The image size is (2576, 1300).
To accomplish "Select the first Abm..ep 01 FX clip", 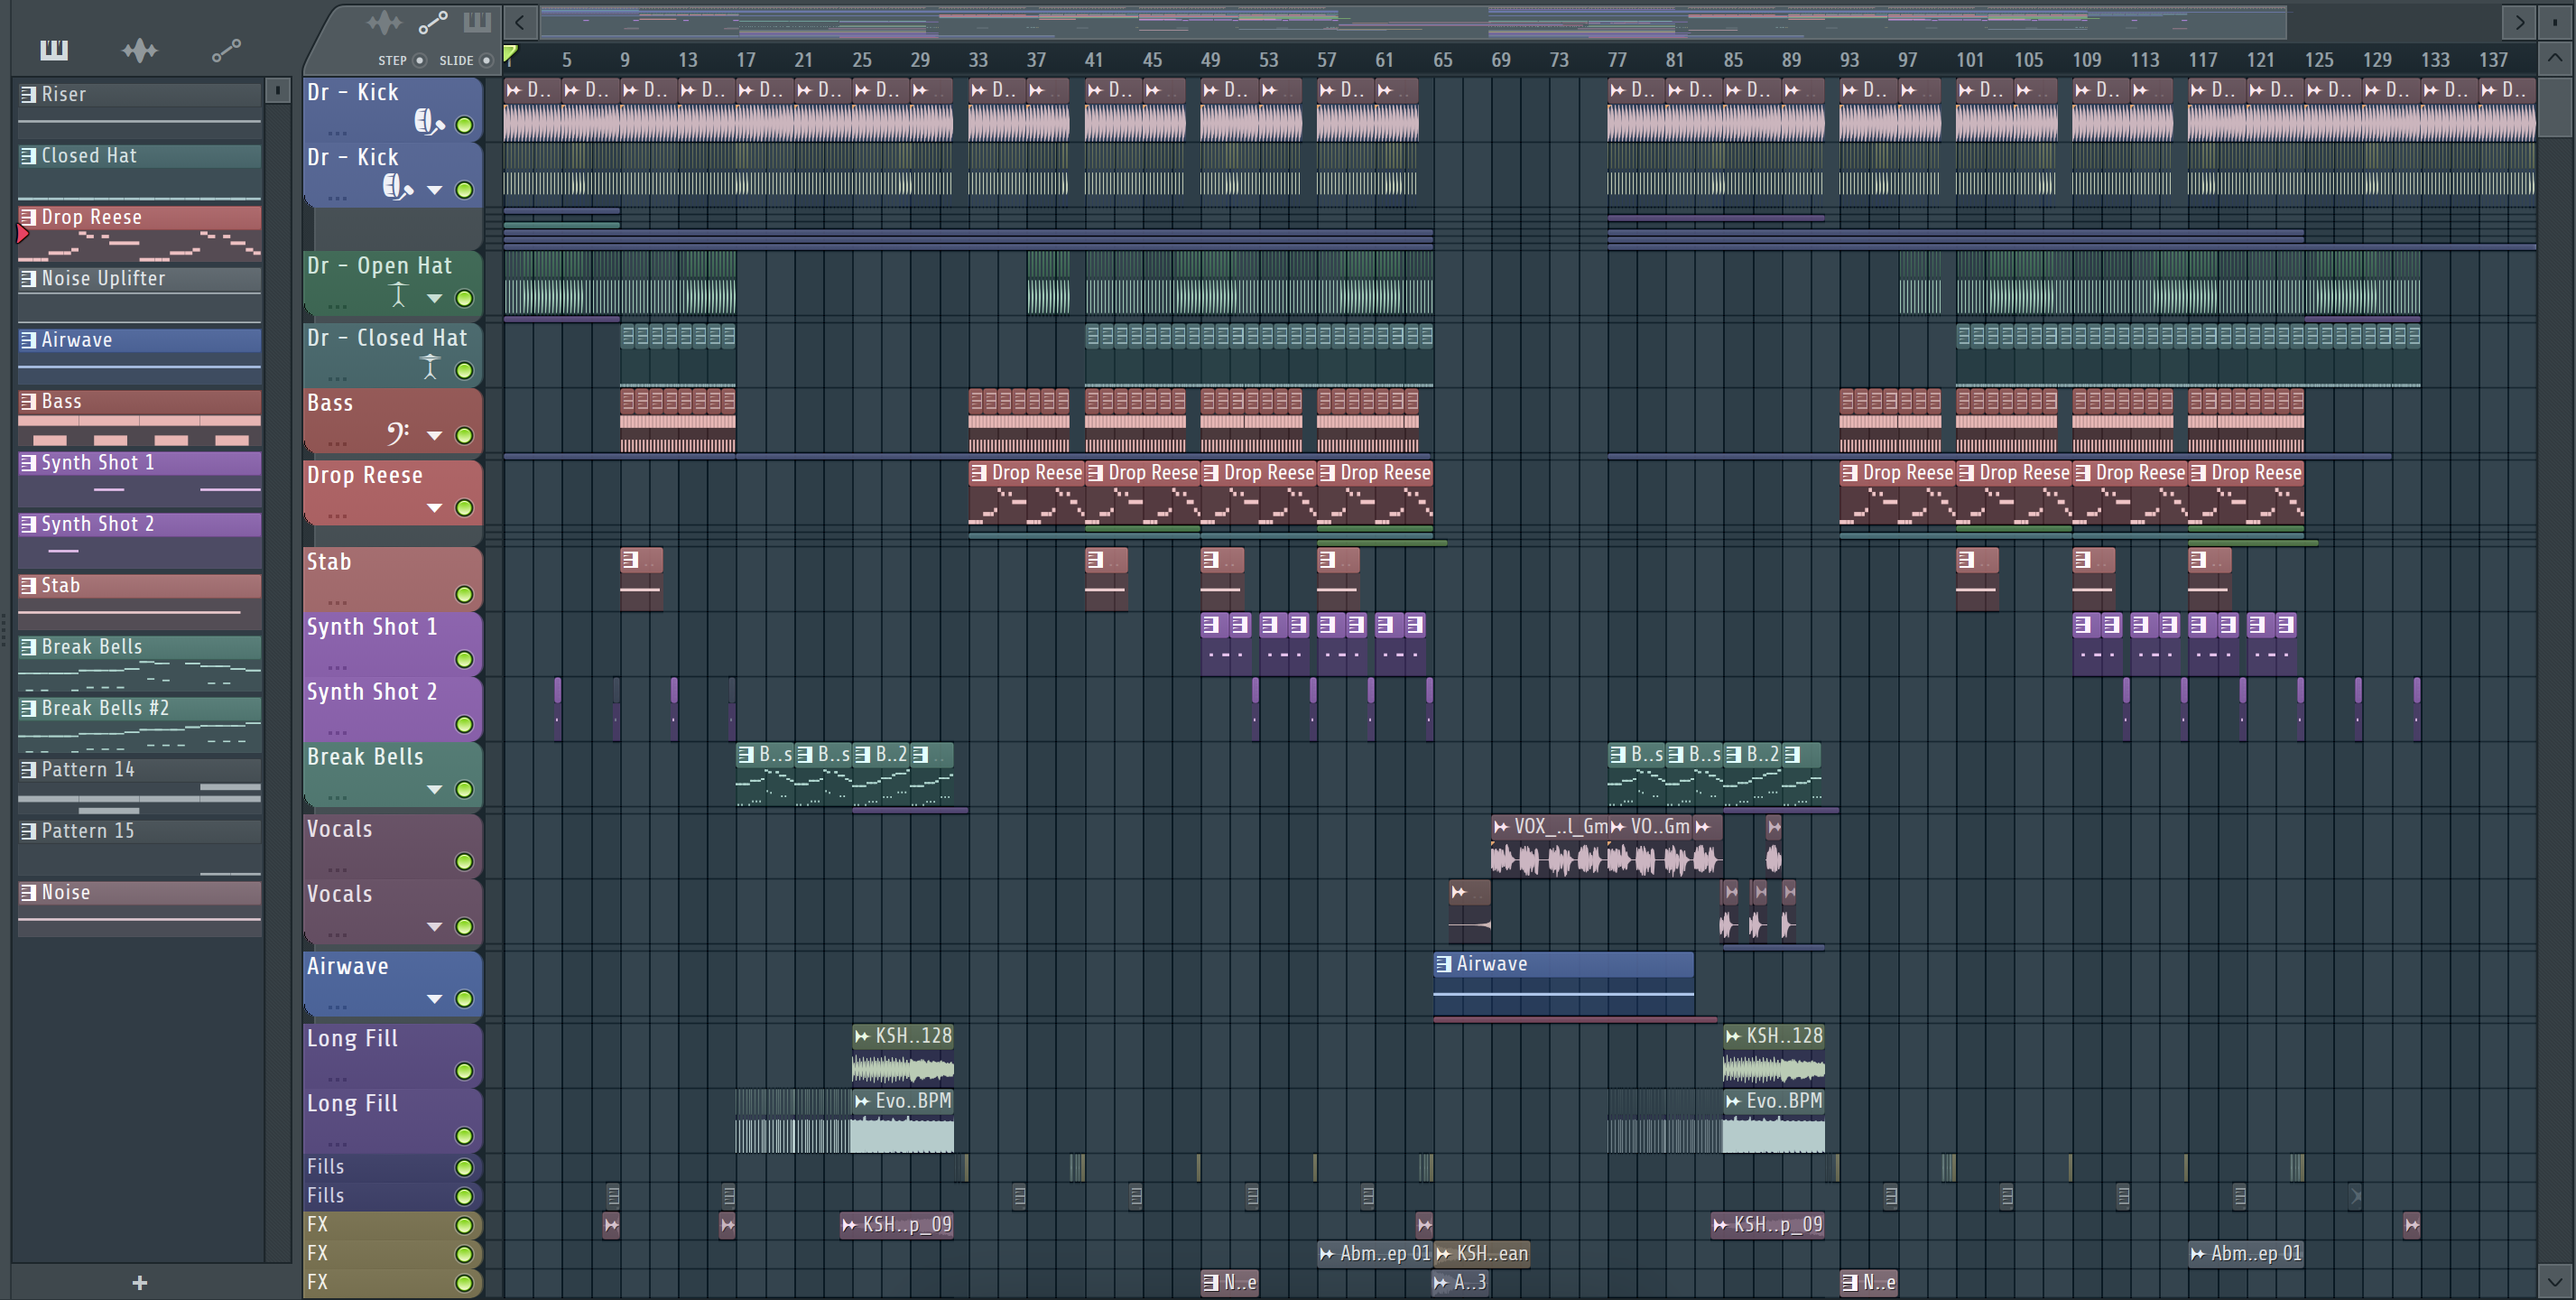I will [1375, 1254].
